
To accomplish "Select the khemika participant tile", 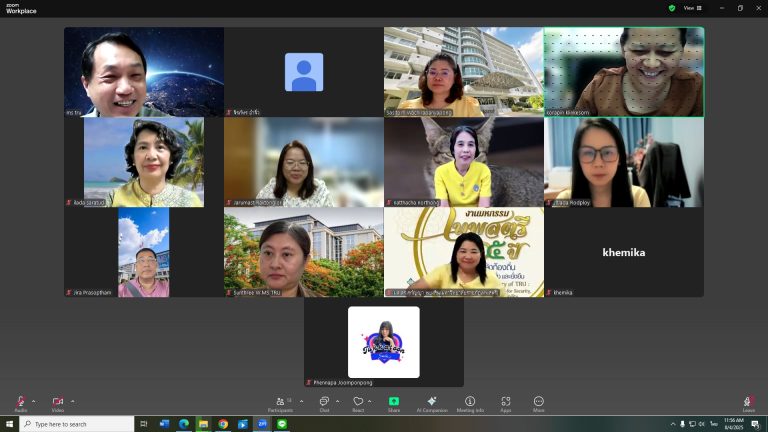I will click(624, 252).
